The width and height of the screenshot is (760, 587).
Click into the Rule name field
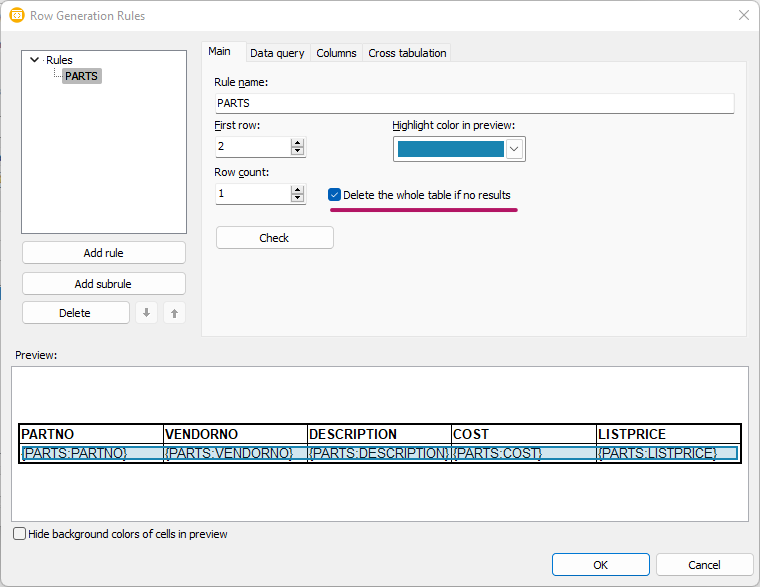pos(475,103)
